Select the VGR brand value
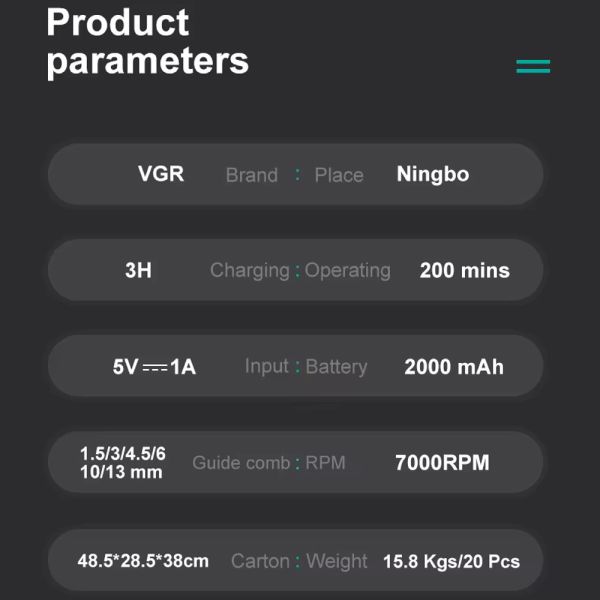Image resolution: width=600 pixels, height=600 pixels. point(161,174)
